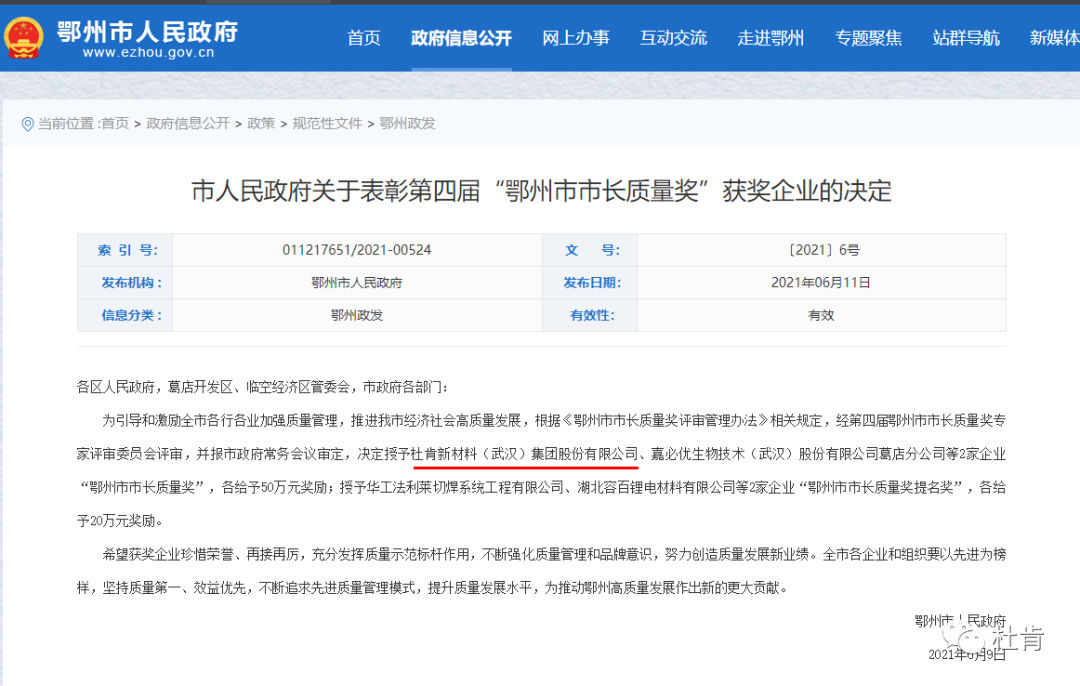Click the underlined company name 杜肯新材料（武汉）集团股份有限公司
1080x686 pixels.
click(x=525, y=454)
